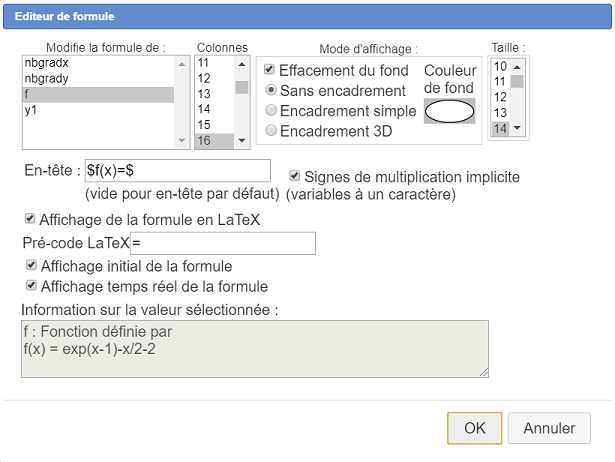Click the formula list scroll-up arrow
This screenshot has width=615, height=462.
click(x=182, y=64)
